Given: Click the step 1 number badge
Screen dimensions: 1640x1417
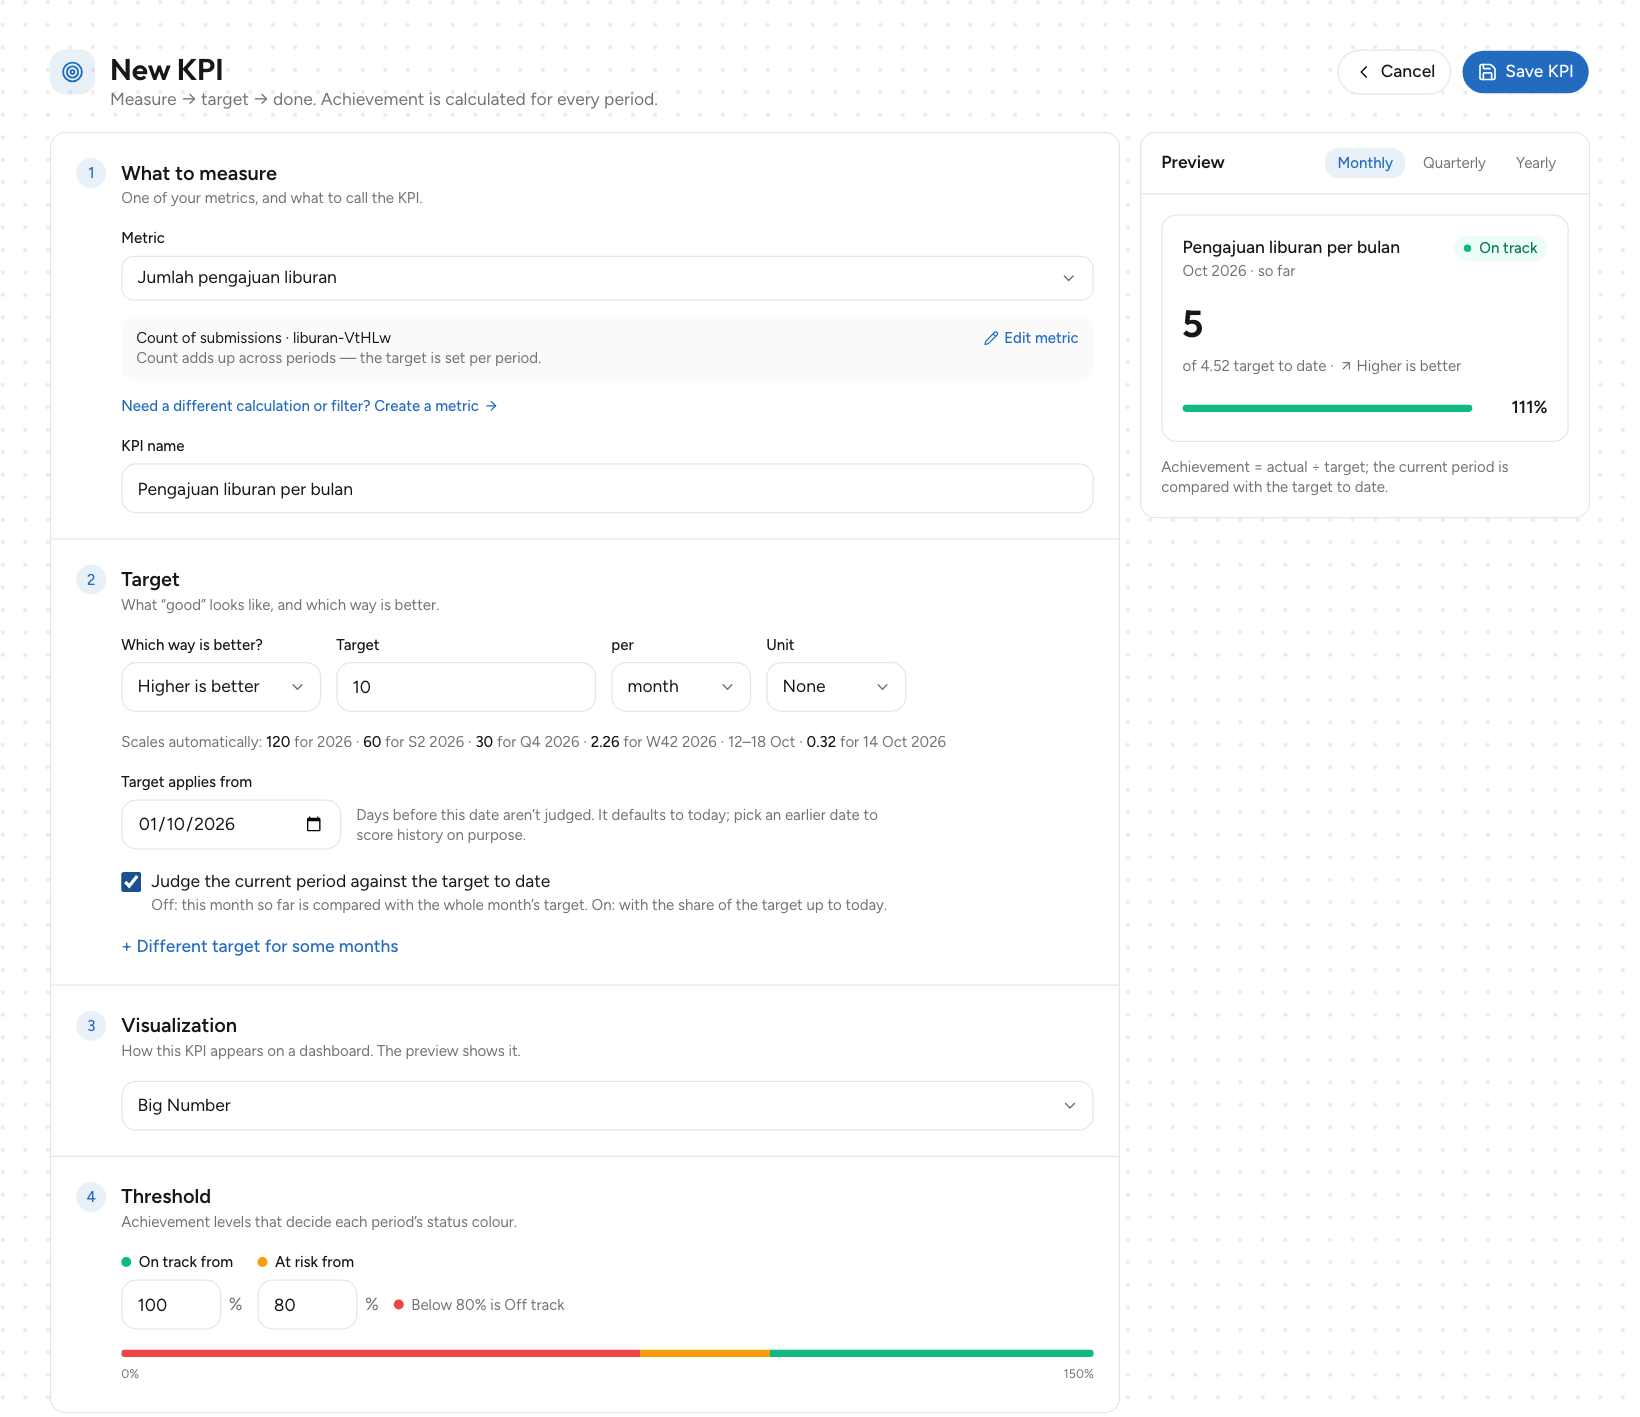Looking at the screenshot, I should click(91, 173).
